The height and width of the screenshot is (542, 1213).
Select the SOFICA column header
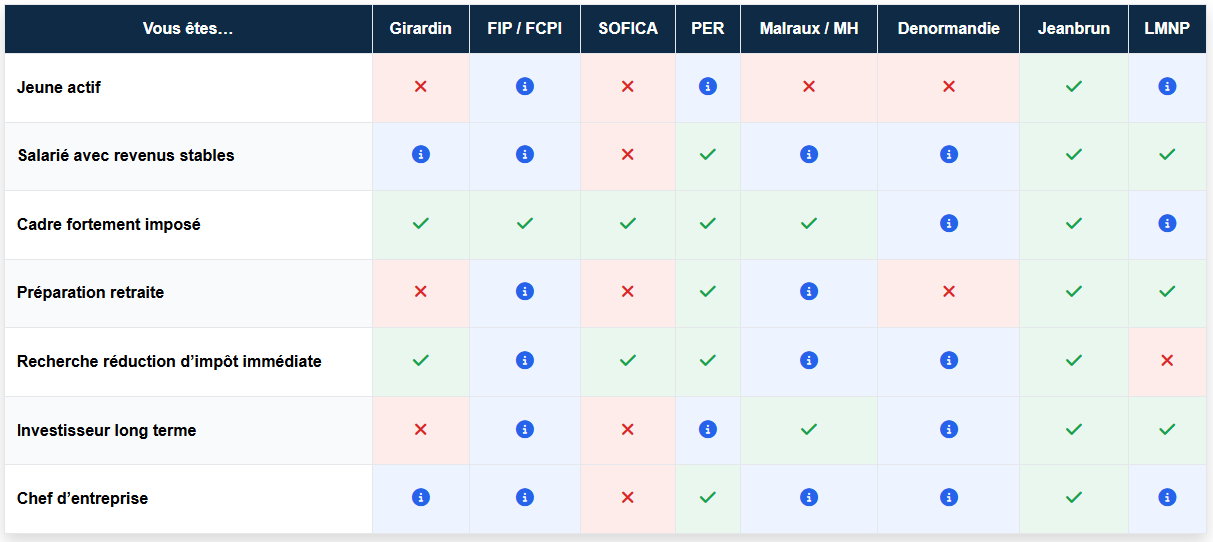coord(628,28)
